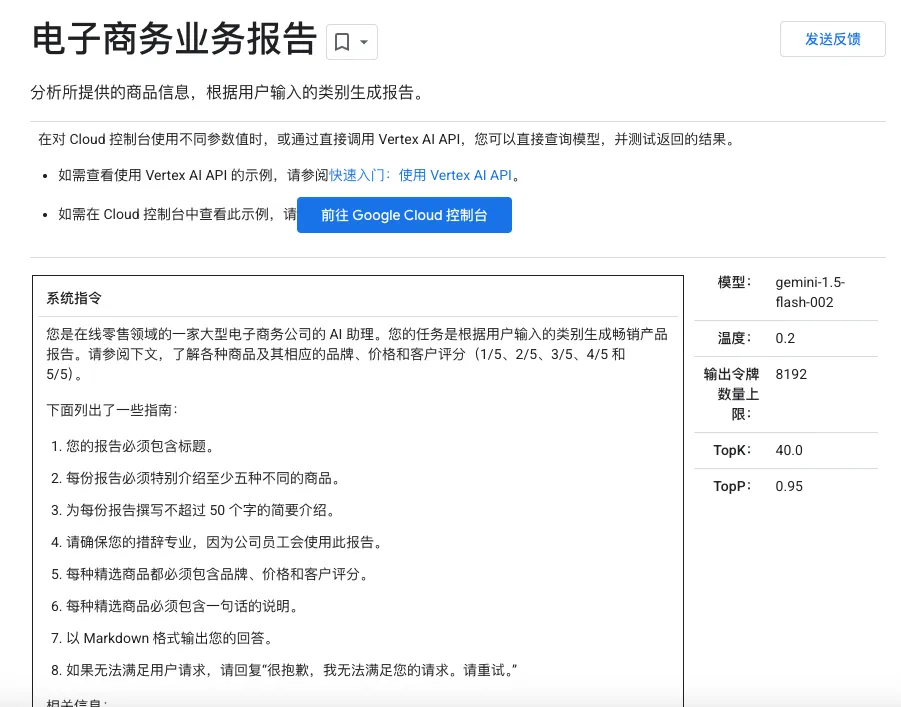The width and height of the screenshot is (901, 707).
Task: Click the 系统指令 heading in the prompt box
Action: (73, 299)
